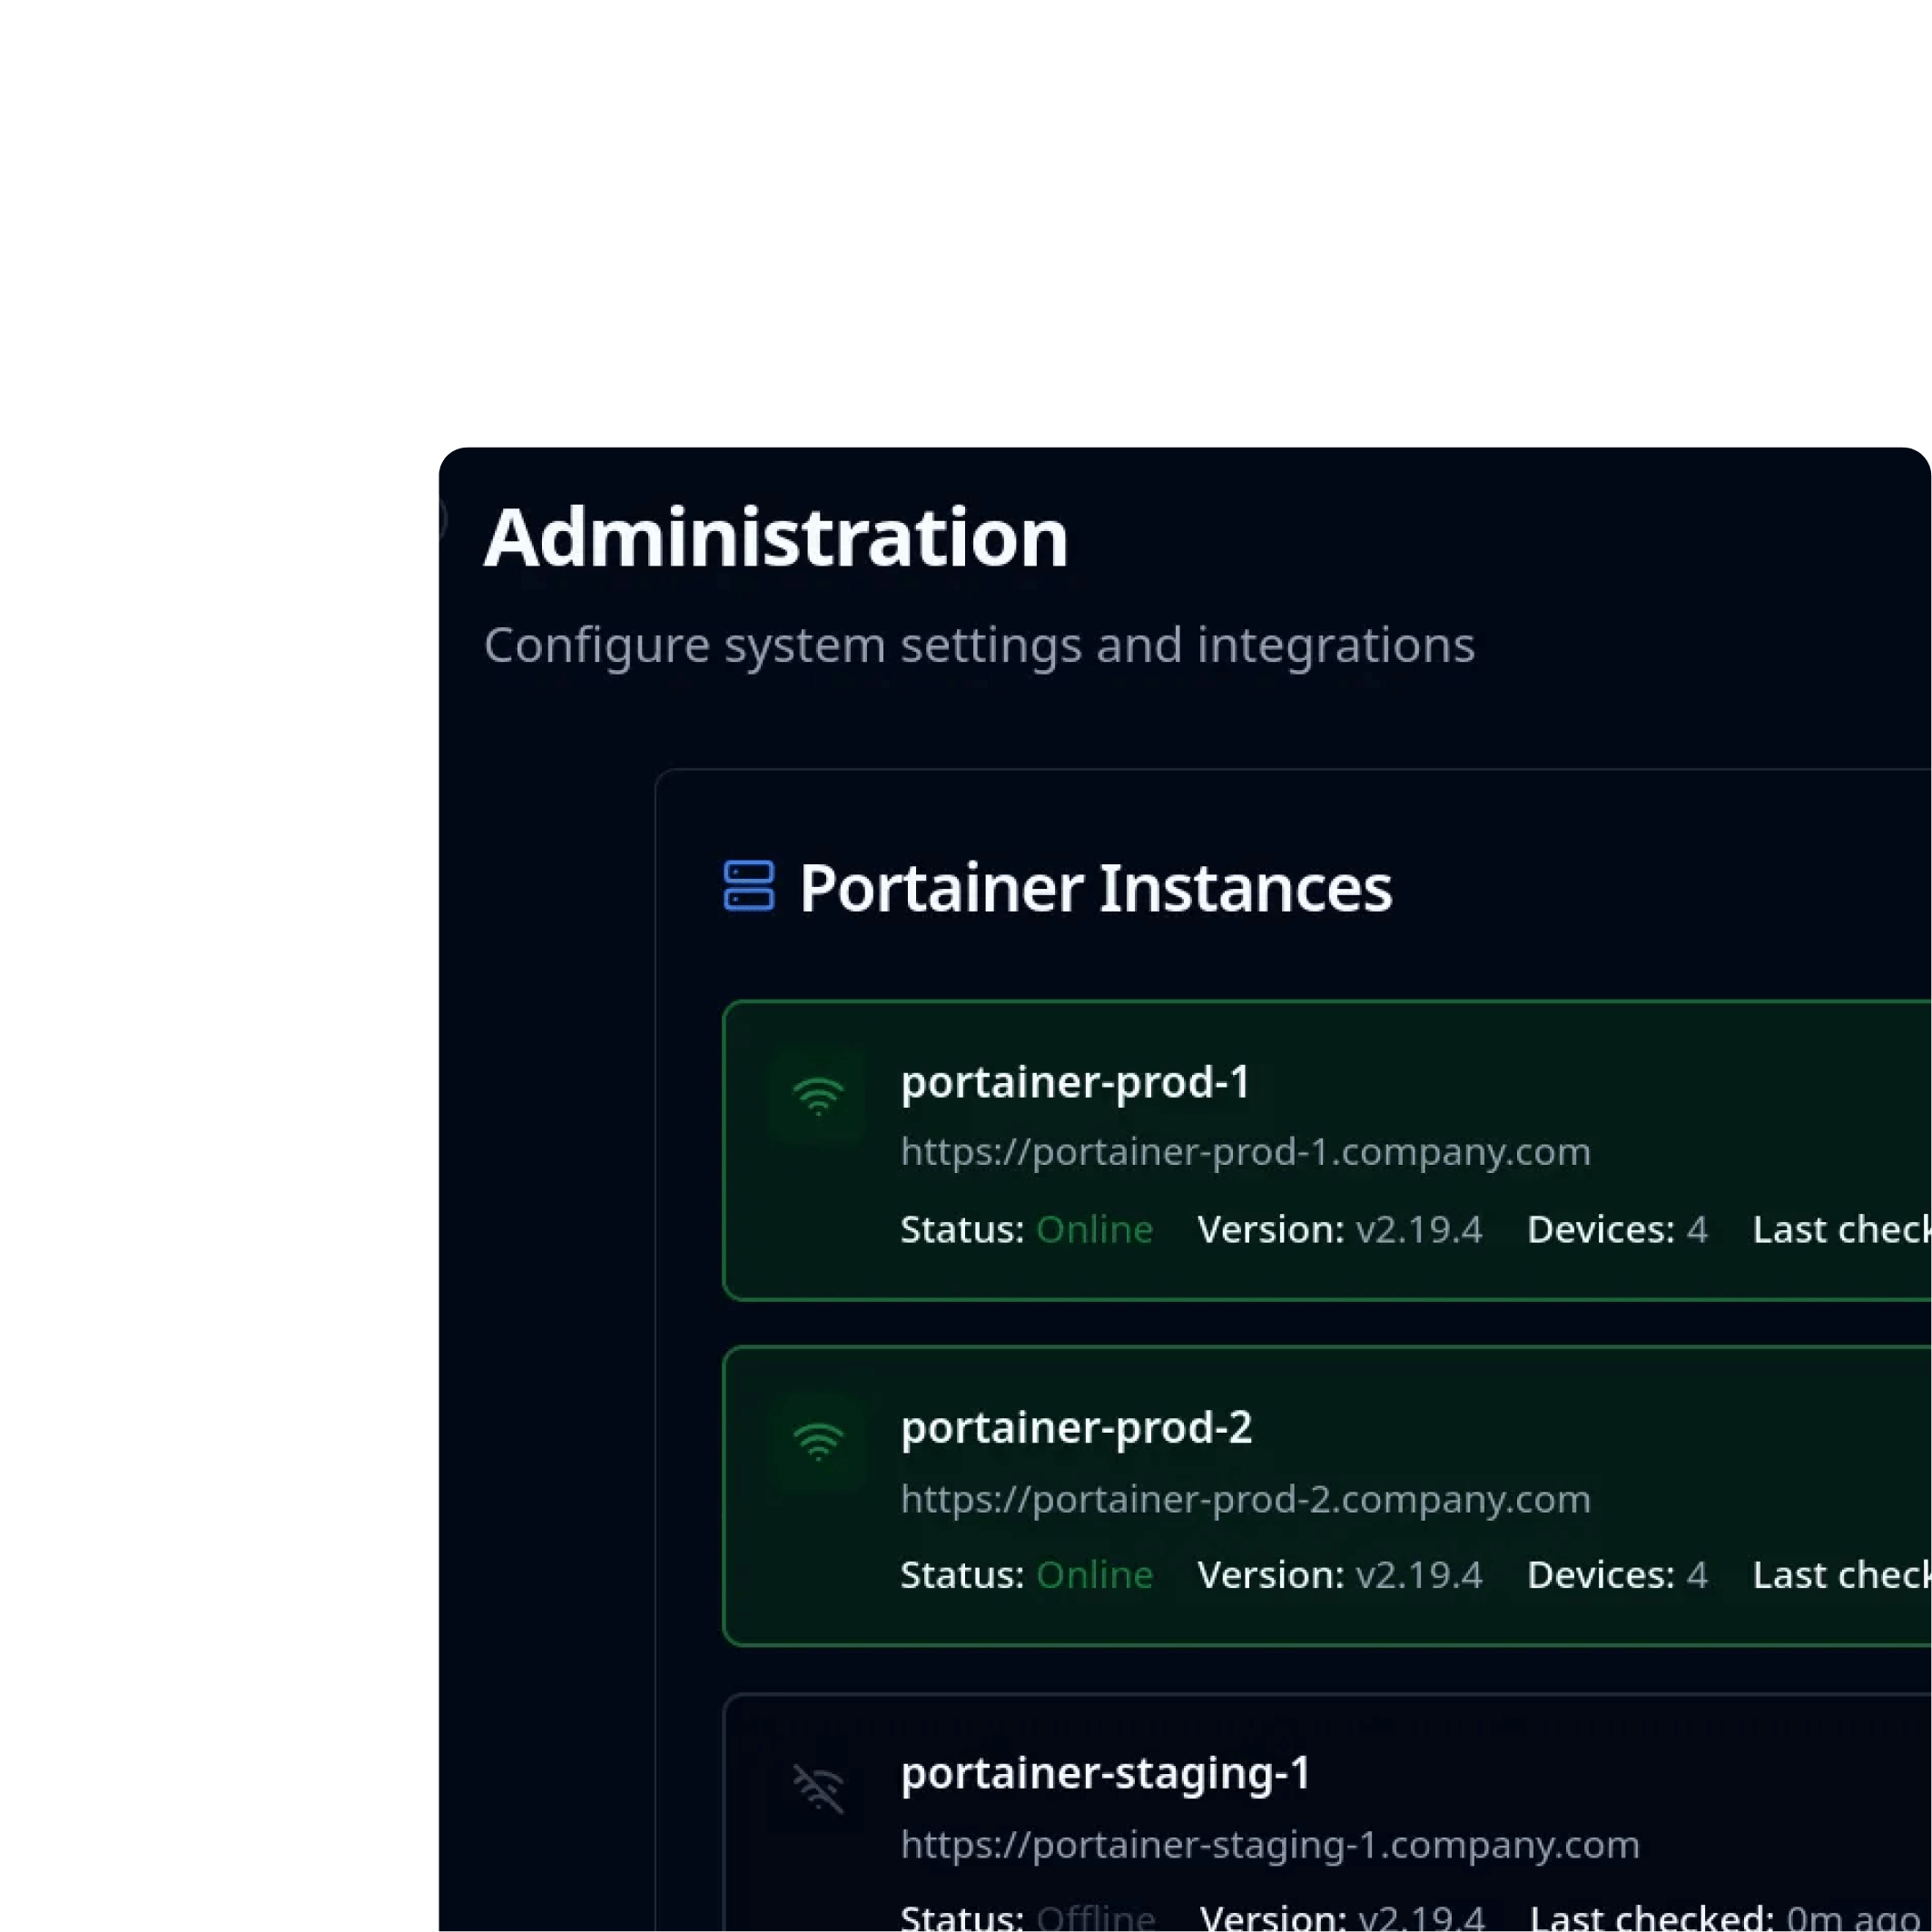Click the v2.19.4 version of portainer-prod-2
The image size is (1932, 1932).
[x=1418, y=1575]
